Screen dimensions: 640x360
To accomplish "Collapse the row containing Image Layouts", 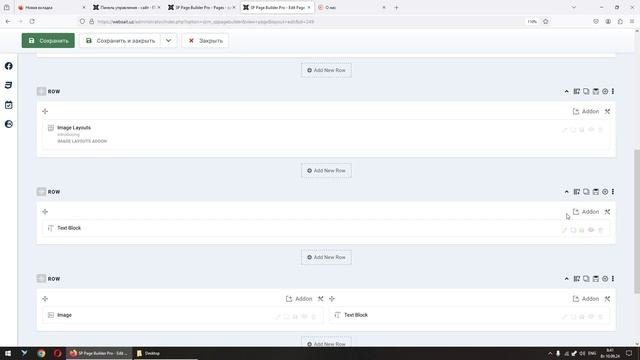I will click(567, 91).
